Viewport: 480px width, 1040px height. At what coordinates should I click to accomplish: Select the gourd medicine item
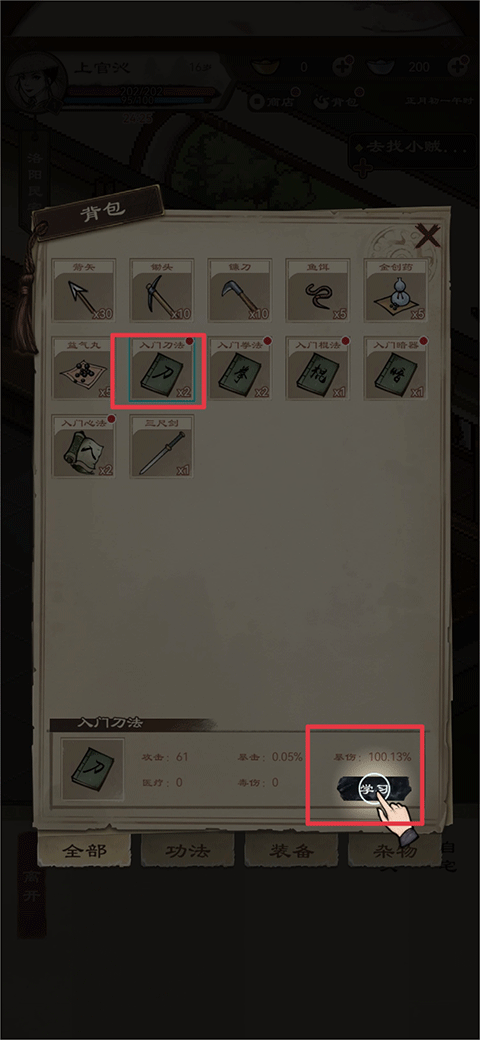[x=396, y=291]
